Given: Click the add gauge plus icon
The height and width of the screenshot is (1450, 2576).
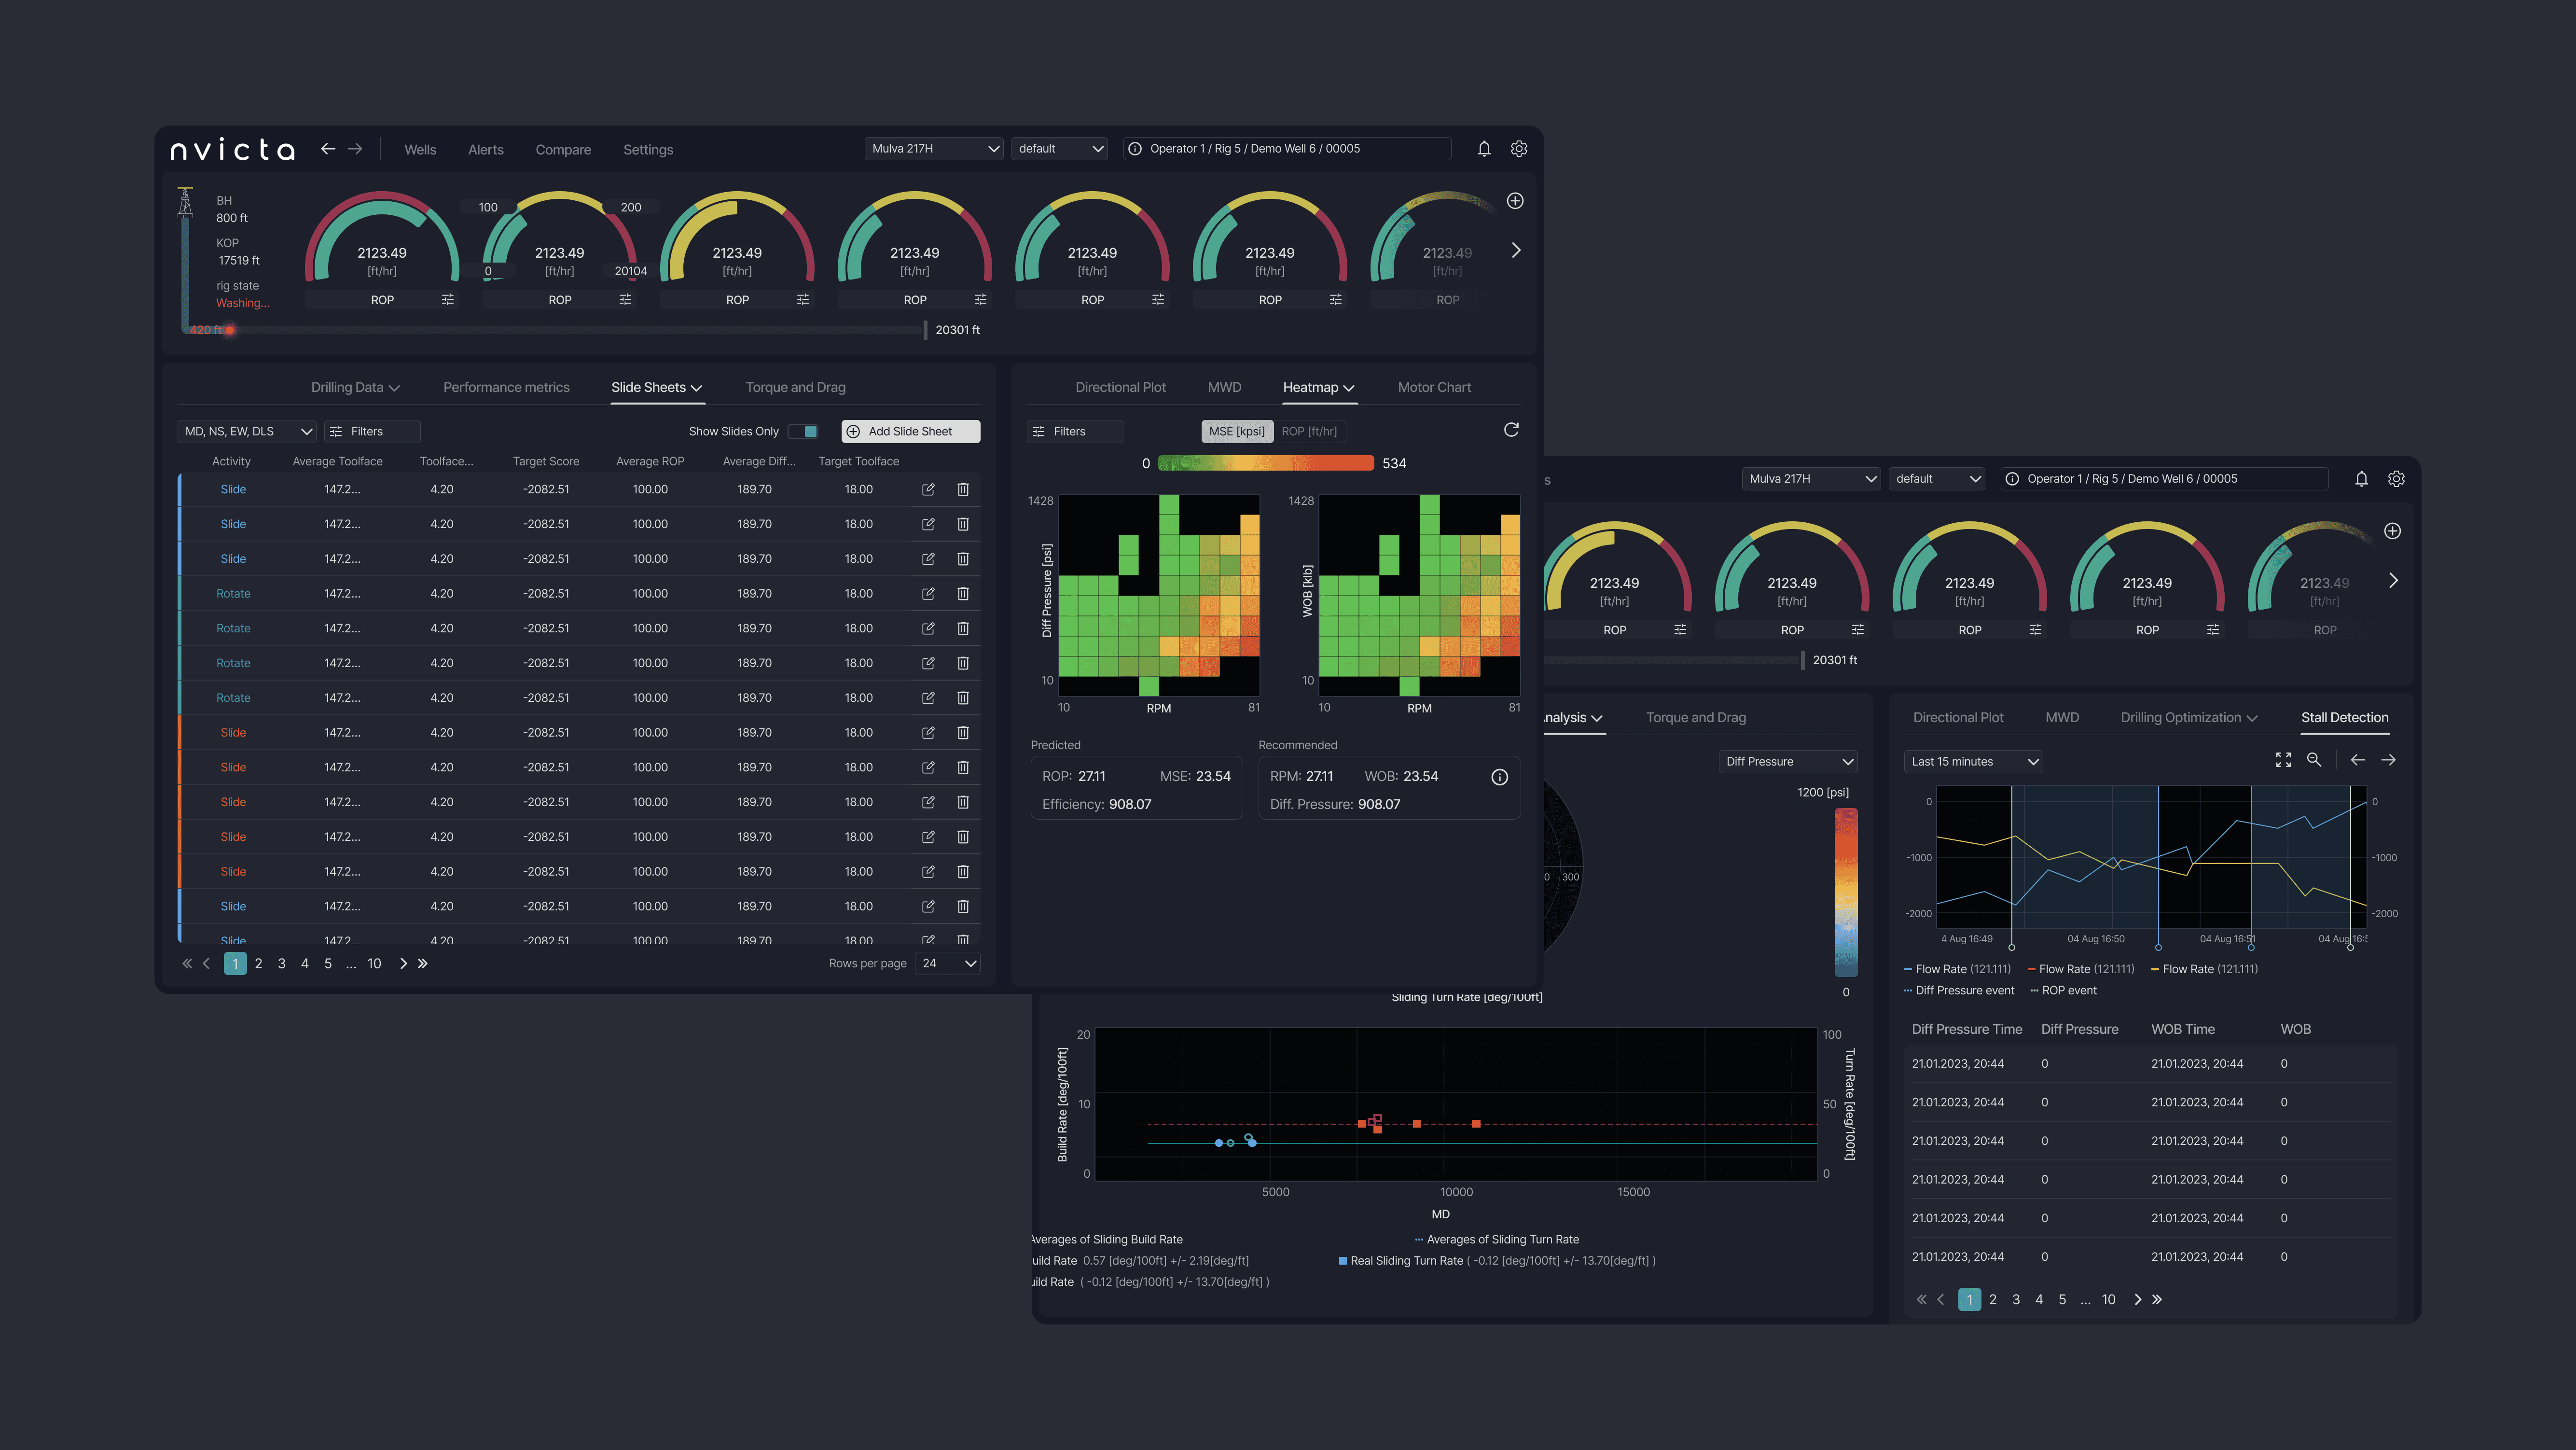Looking at the screenshot, I should (1515, 201).
